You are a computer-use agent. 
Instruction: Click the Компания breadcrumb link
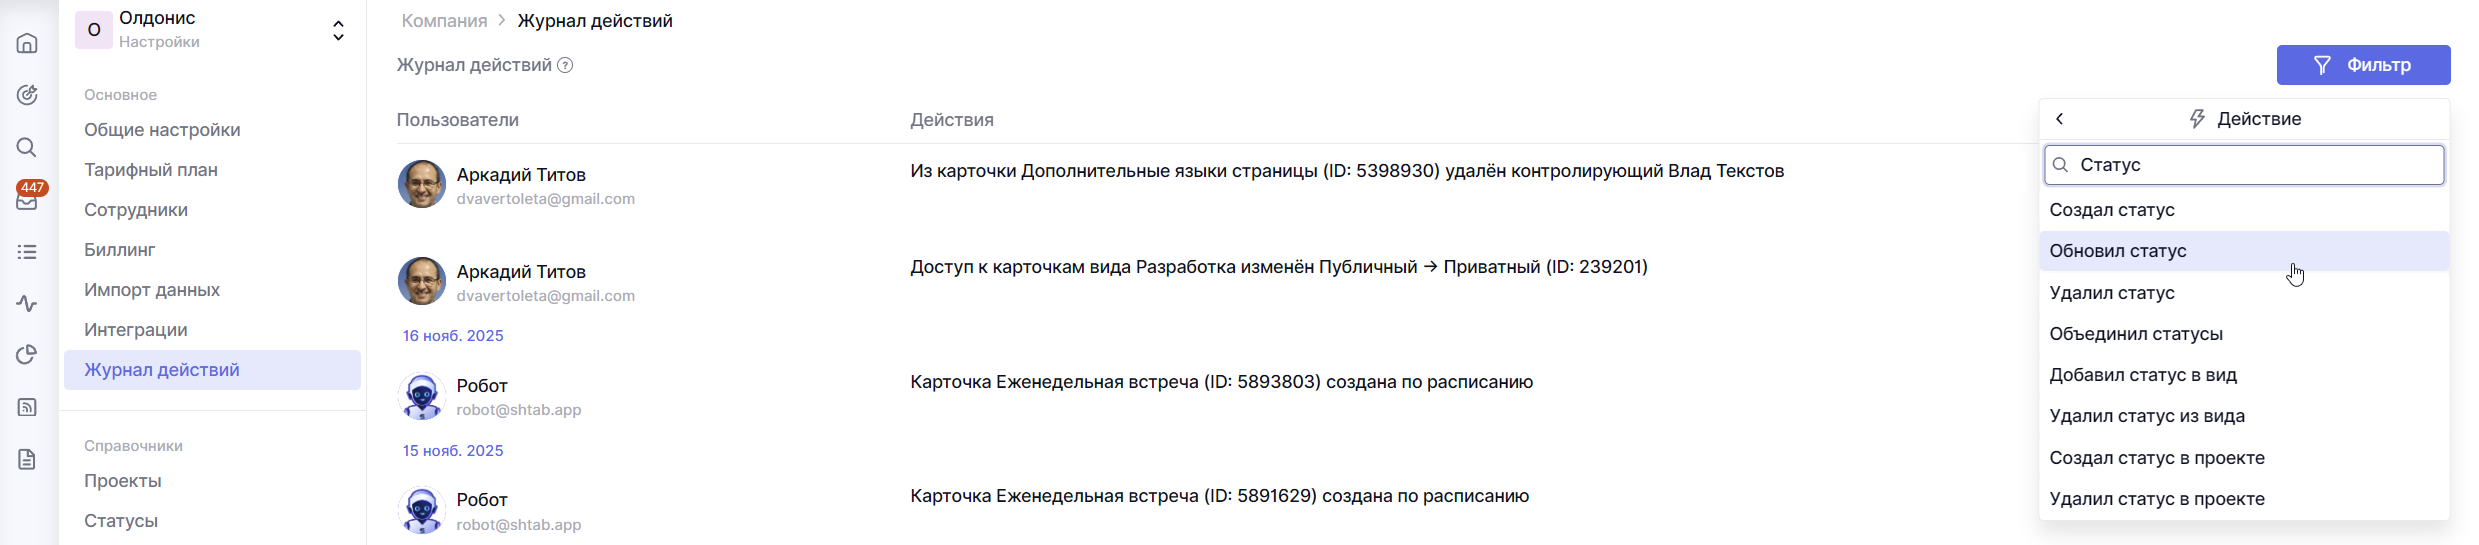[444, 21]
